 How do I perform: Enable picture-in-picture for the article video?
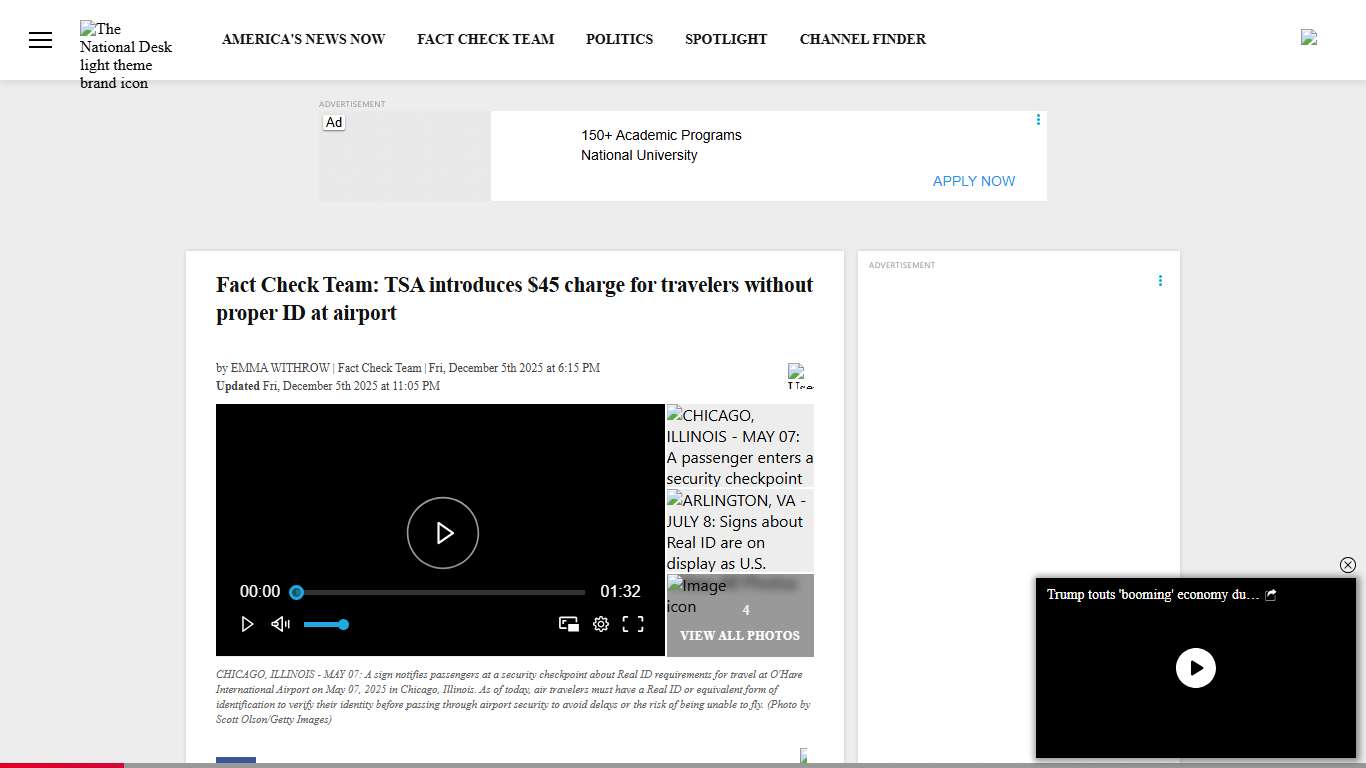tap(569, 624)
